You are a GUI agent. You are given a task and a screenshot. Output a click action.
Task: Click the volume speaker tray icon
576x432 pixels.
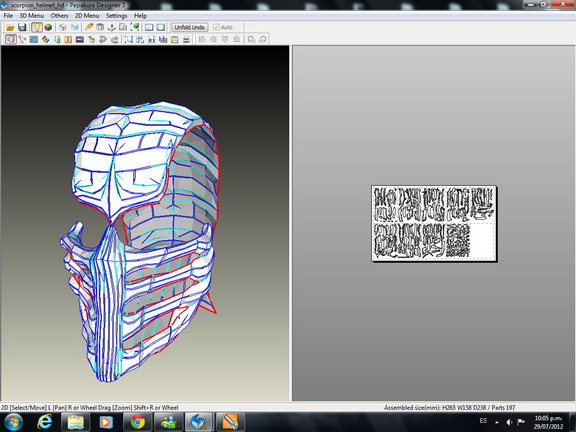(510, 422)
